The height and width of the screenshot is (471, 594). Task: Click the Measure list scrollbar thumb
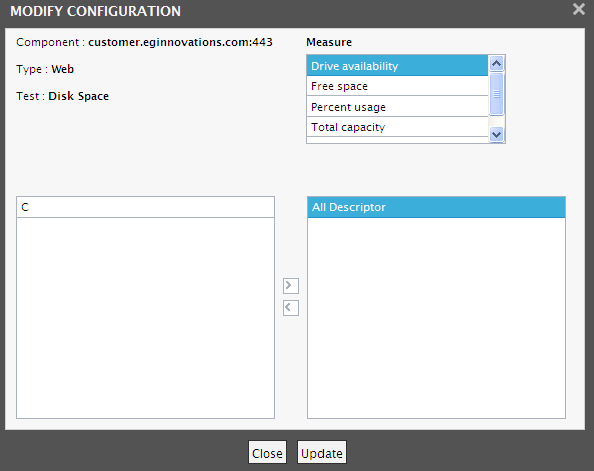496,94
